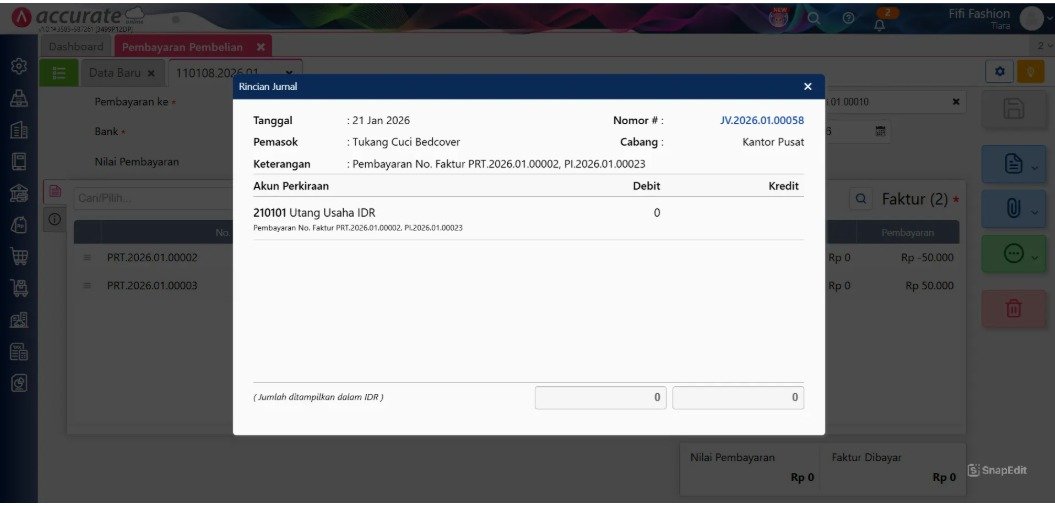Viewport: 1055px width, 506px height.
Task: Click the save floppy disk button
Action: 1013,109
